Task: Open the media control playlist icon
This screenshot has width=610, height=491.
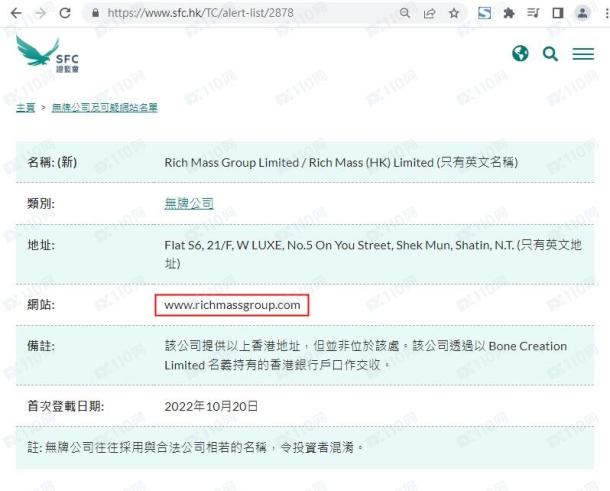Action: click(533, 13)
